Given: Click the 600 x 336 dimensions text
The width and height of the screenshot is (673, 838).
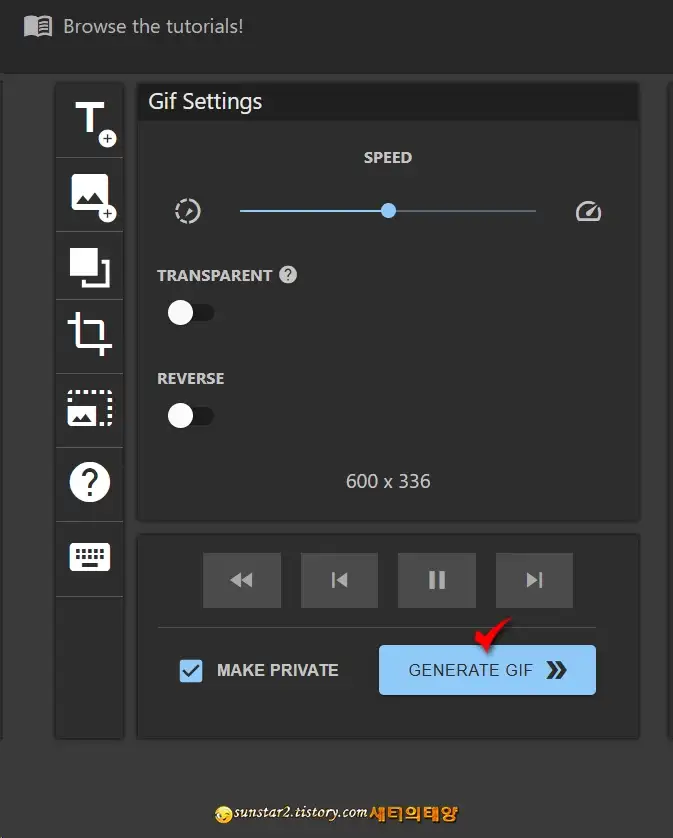Looking at the screenshot, I should point(388,482).
